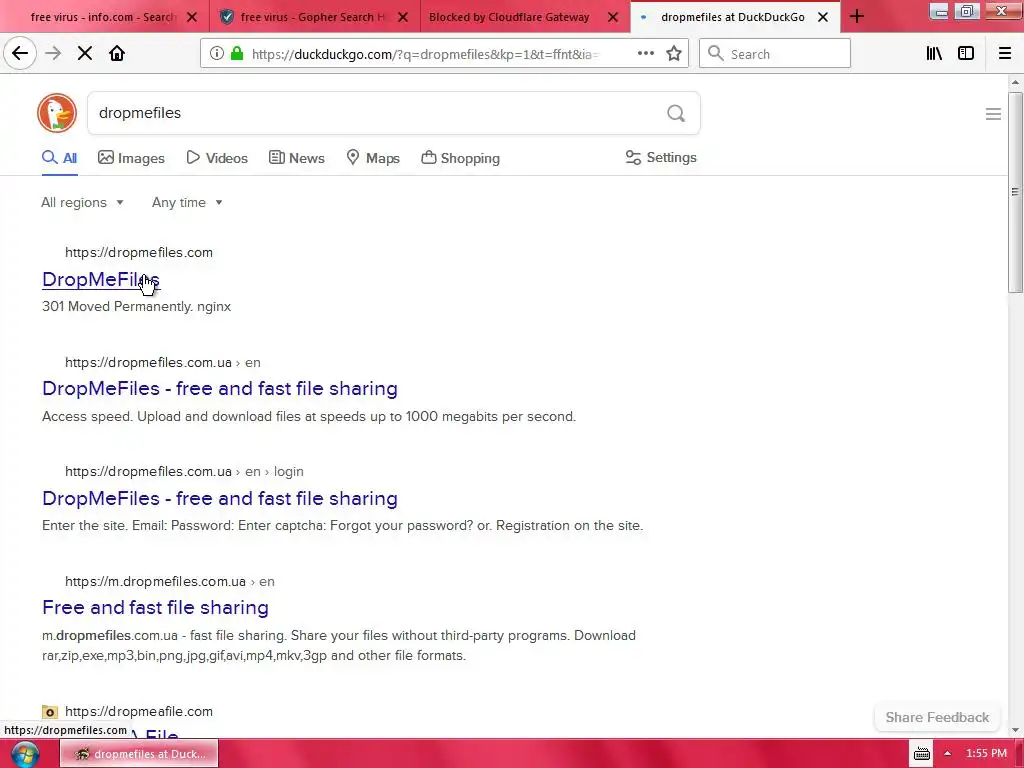
Task: Click the 1:55 PM system clock
Action: pyautogui.click(x=986, y=753)
